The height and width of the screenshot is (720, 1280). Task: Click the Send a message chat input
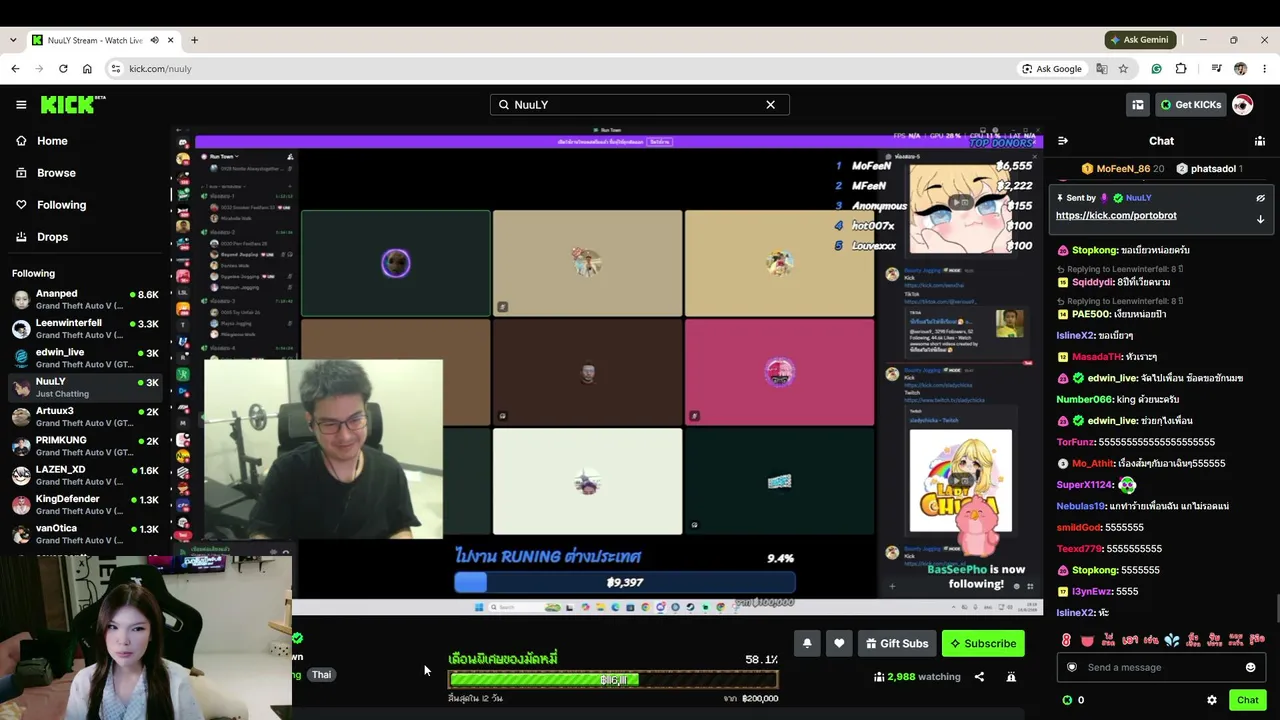[x=1160, y=667]
